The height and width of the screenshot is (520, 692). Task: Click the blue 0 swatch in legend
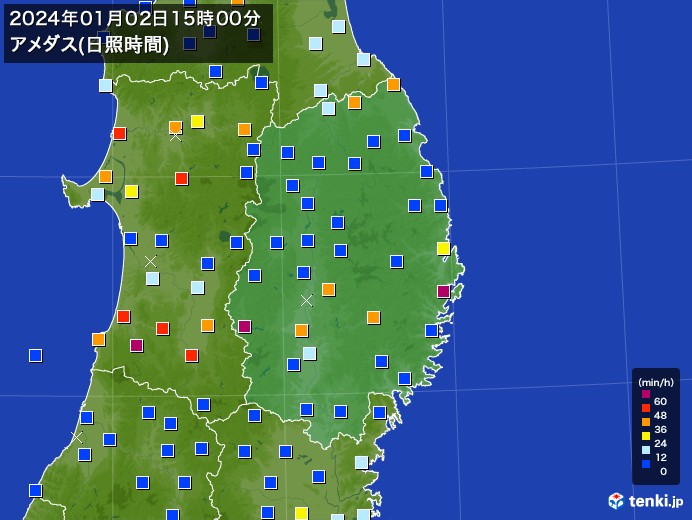tap(646, 464)
